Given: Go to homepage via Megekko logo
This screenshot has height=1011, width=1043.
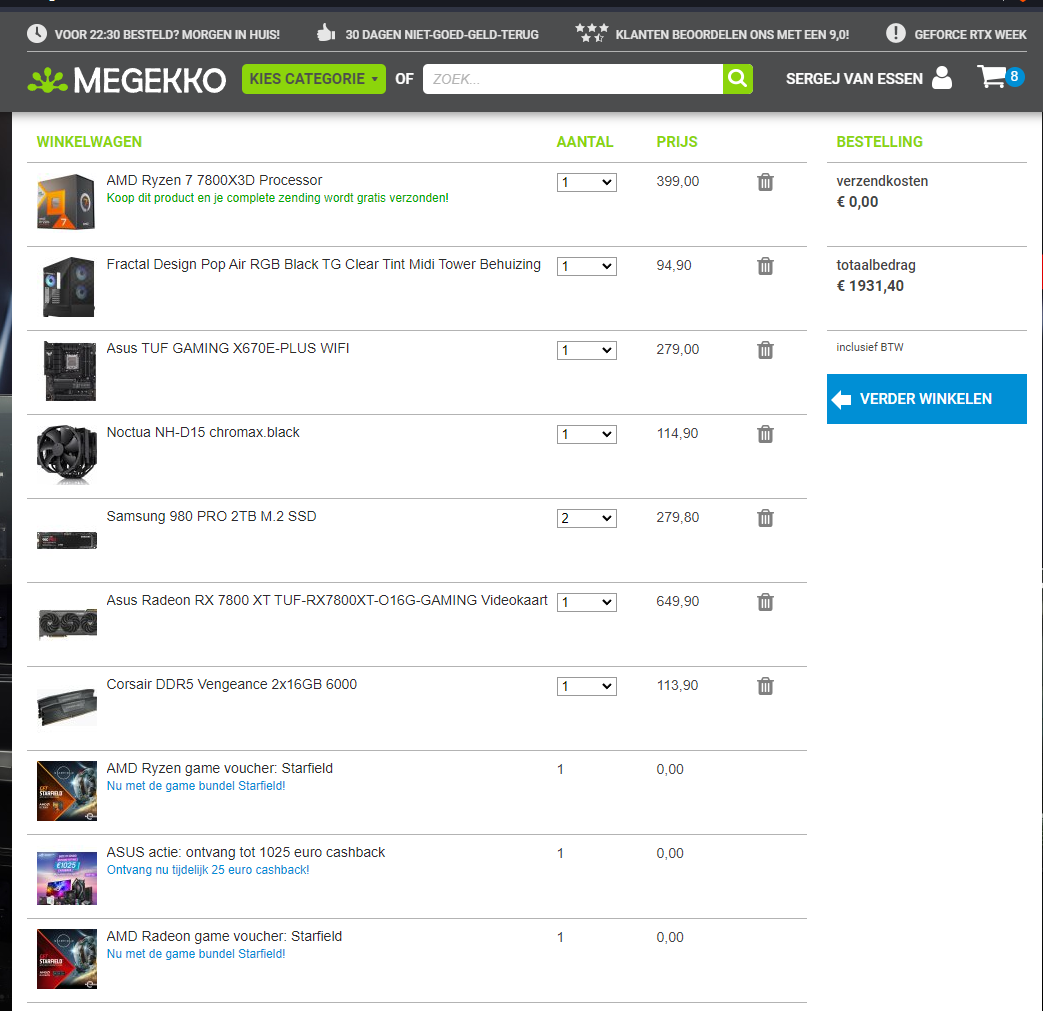Looking at the screenshot, I should tap(127, 80).
